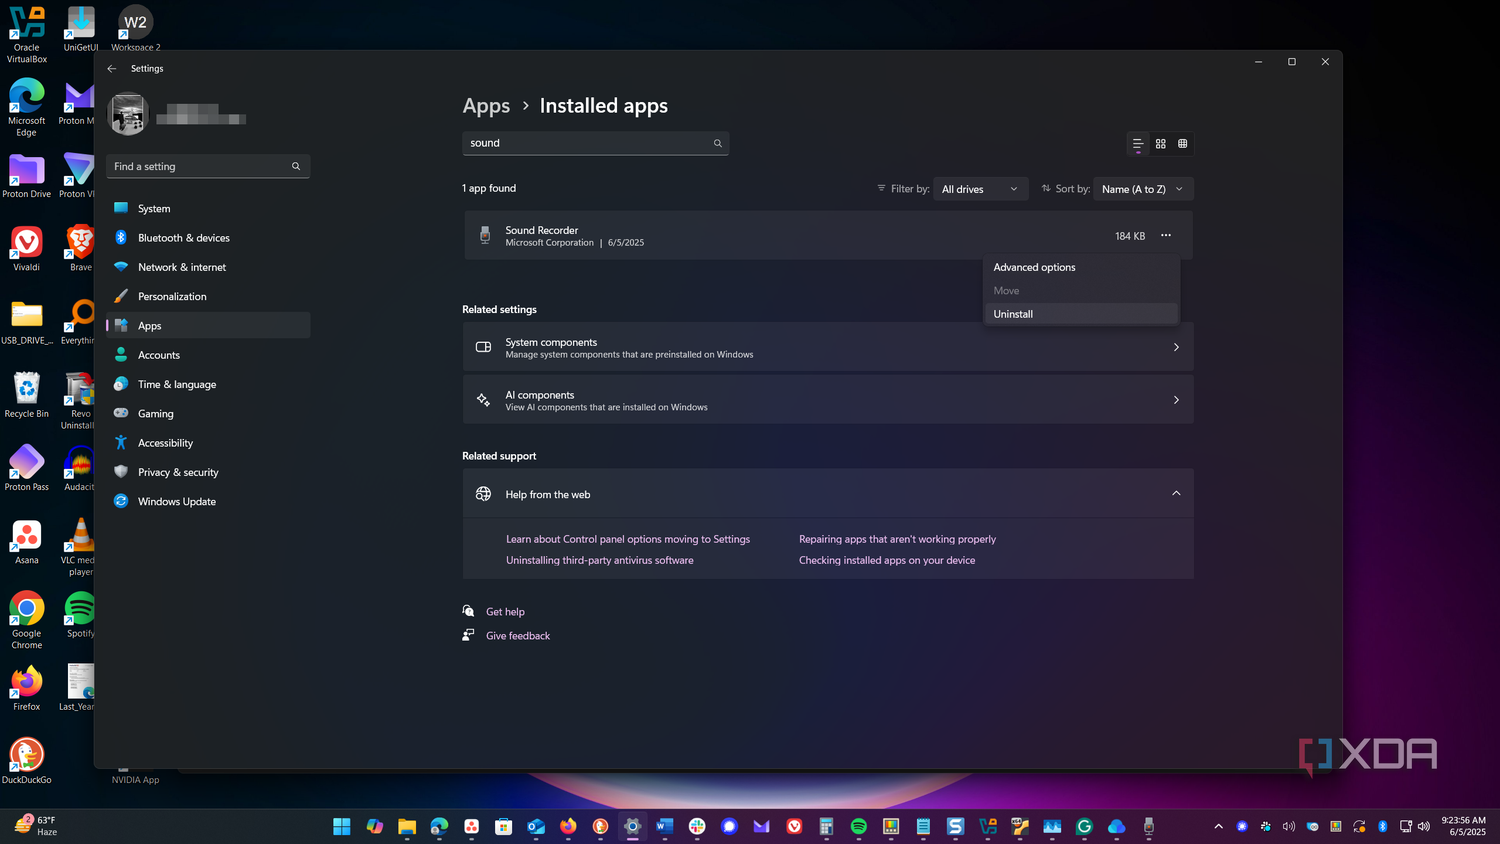Select Uninstall in the context menu
This screenshot has height=844, width=1500.
point(1081,314)
